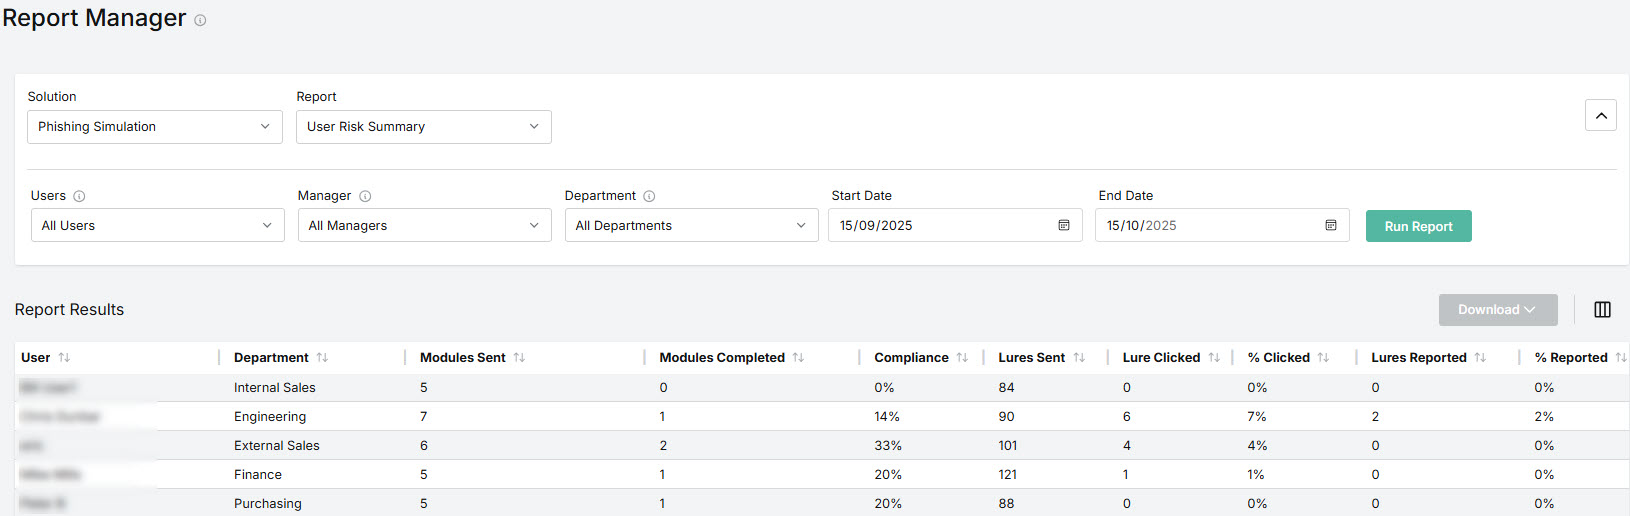Viewport: 1630px width, 516px height.
Task: Open the Download button menu
Action: tap(1497, 310)
